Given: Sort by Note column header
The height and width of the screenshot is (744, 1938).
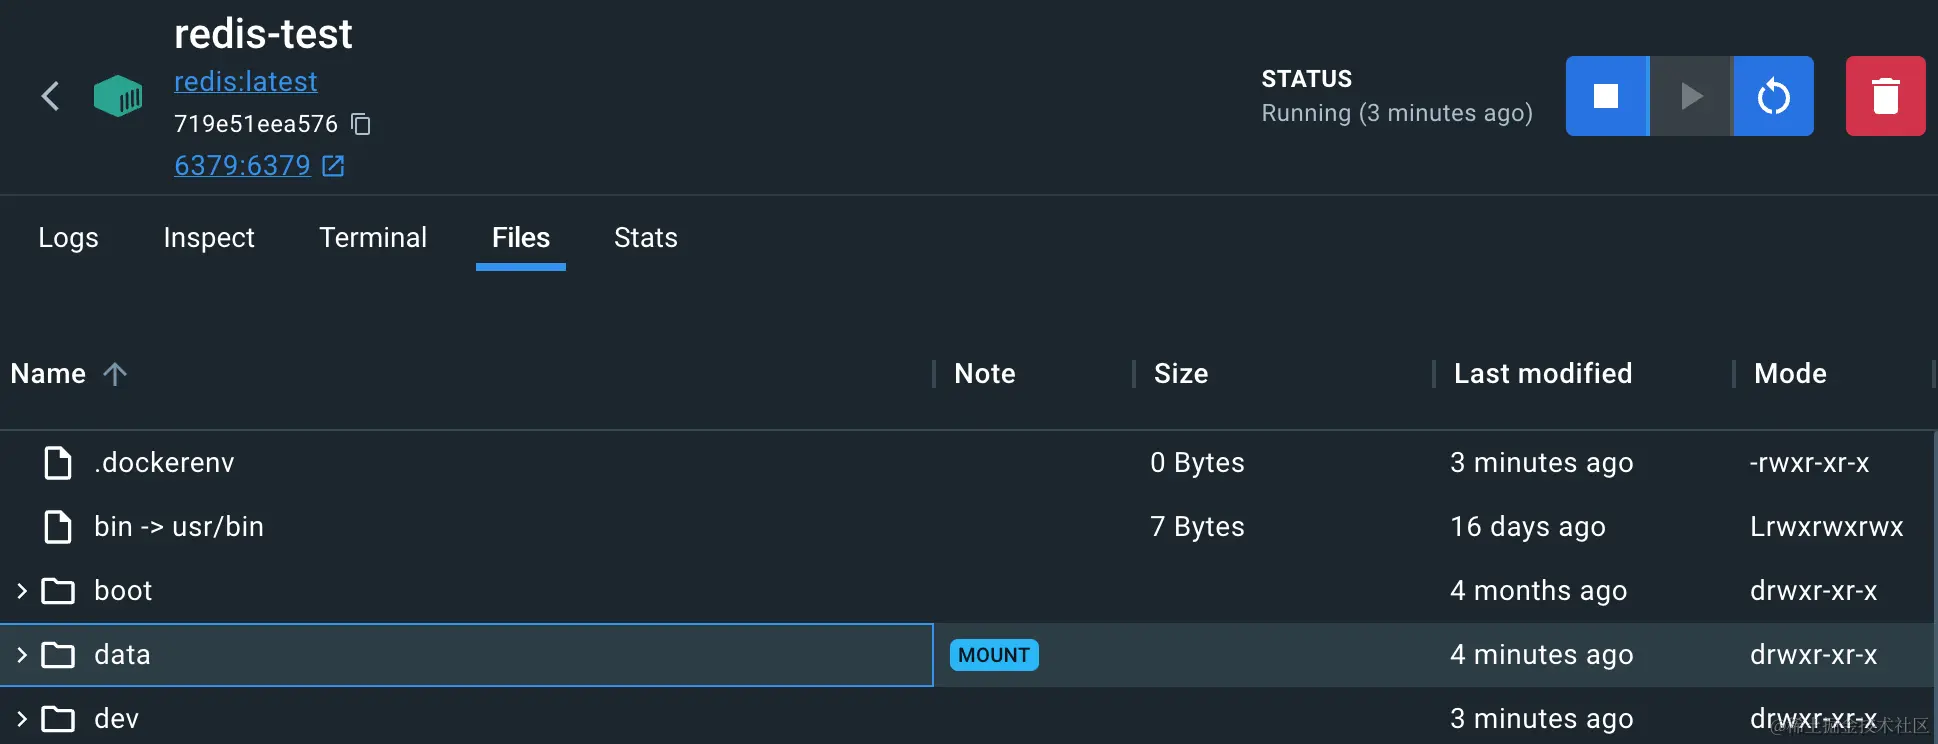Looking at the screenshot, I should tap(985, 373).
